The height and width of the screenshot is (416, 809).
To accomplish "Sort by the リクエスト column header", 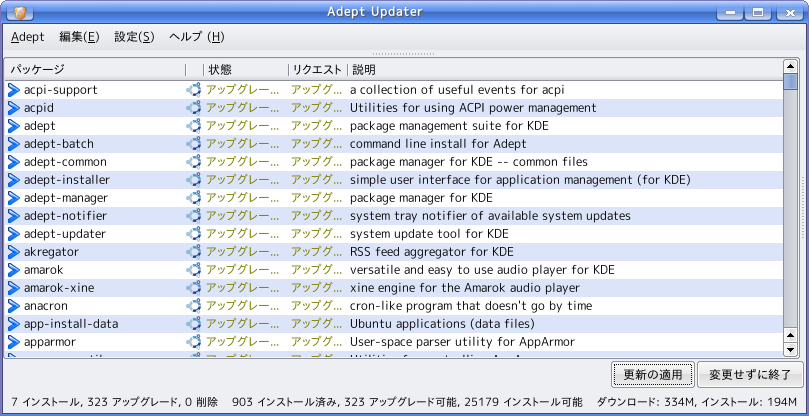I will (x=318, y=69).
